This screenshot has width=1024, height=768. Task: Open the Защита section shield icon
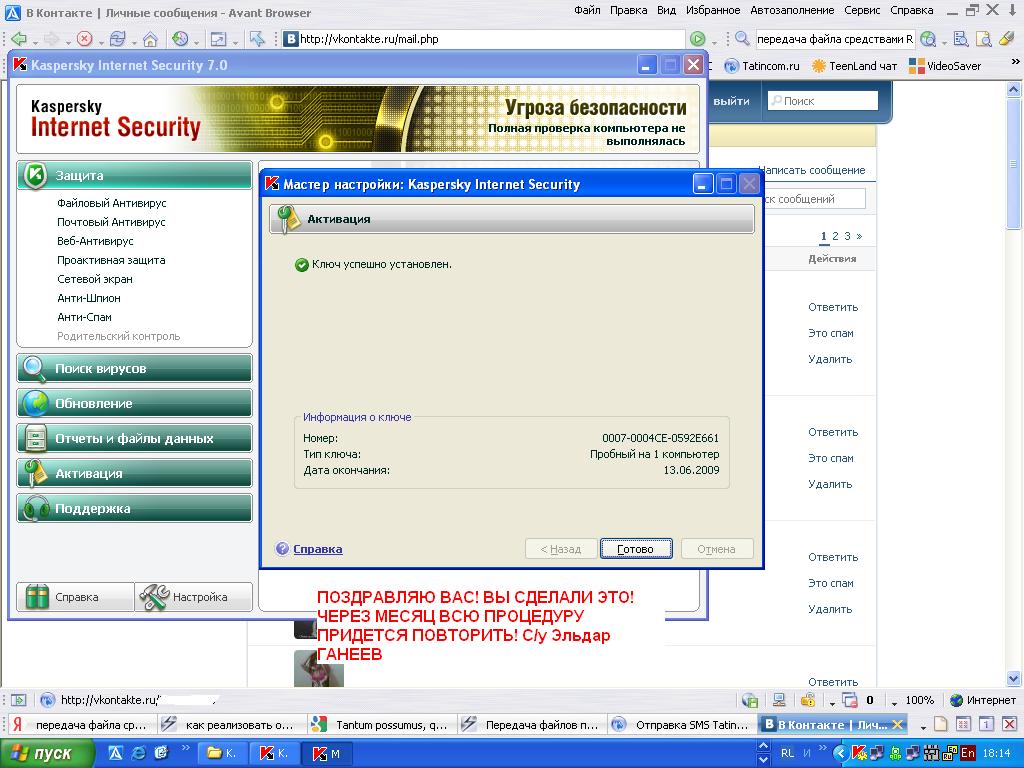click(35, 176)
